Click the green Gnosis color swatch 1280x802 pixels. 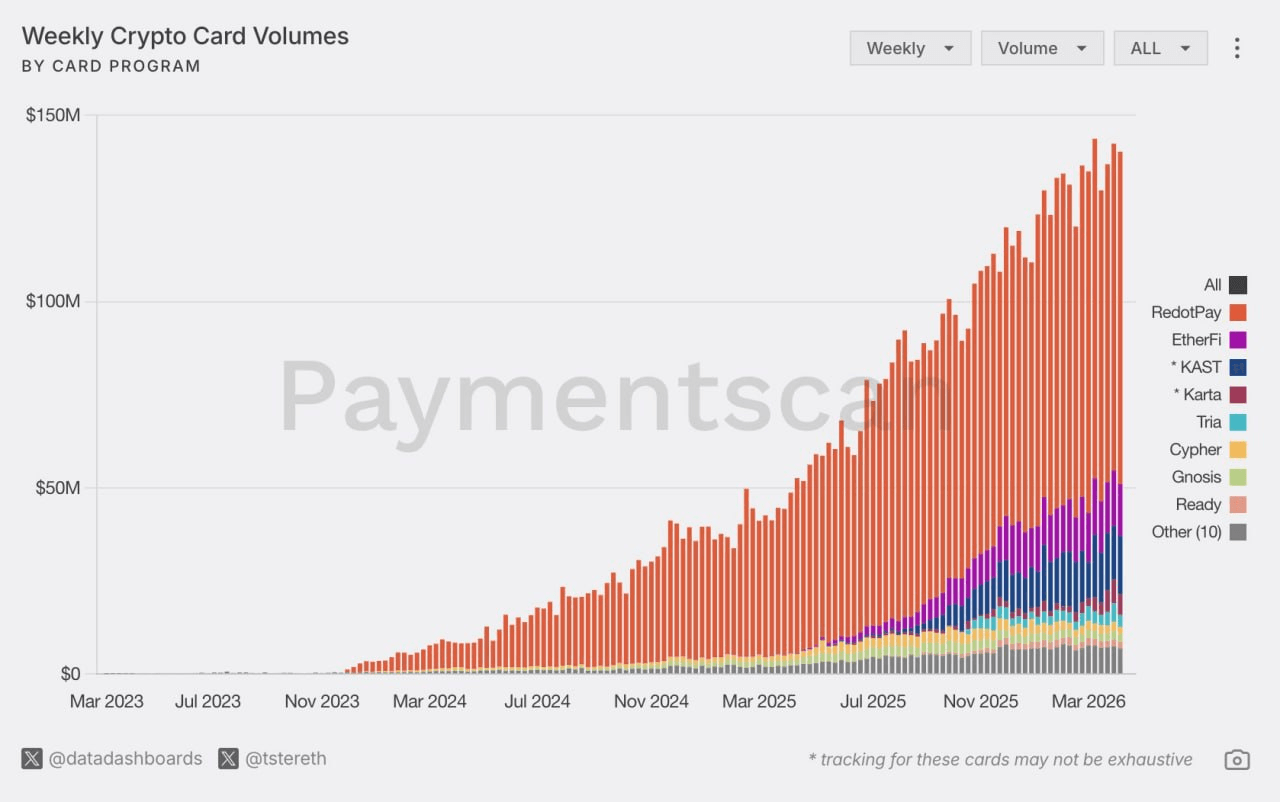click(1238, 477)
